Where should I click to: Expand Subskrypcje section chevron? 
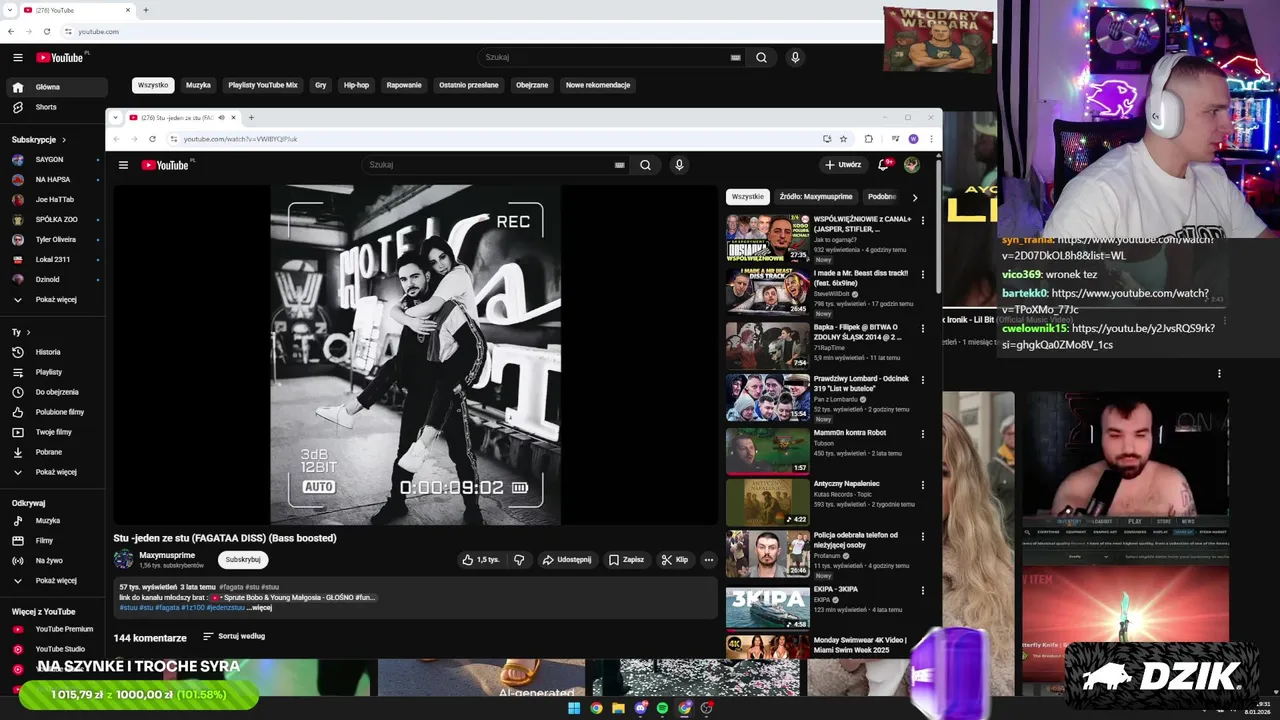pos(64,140)
